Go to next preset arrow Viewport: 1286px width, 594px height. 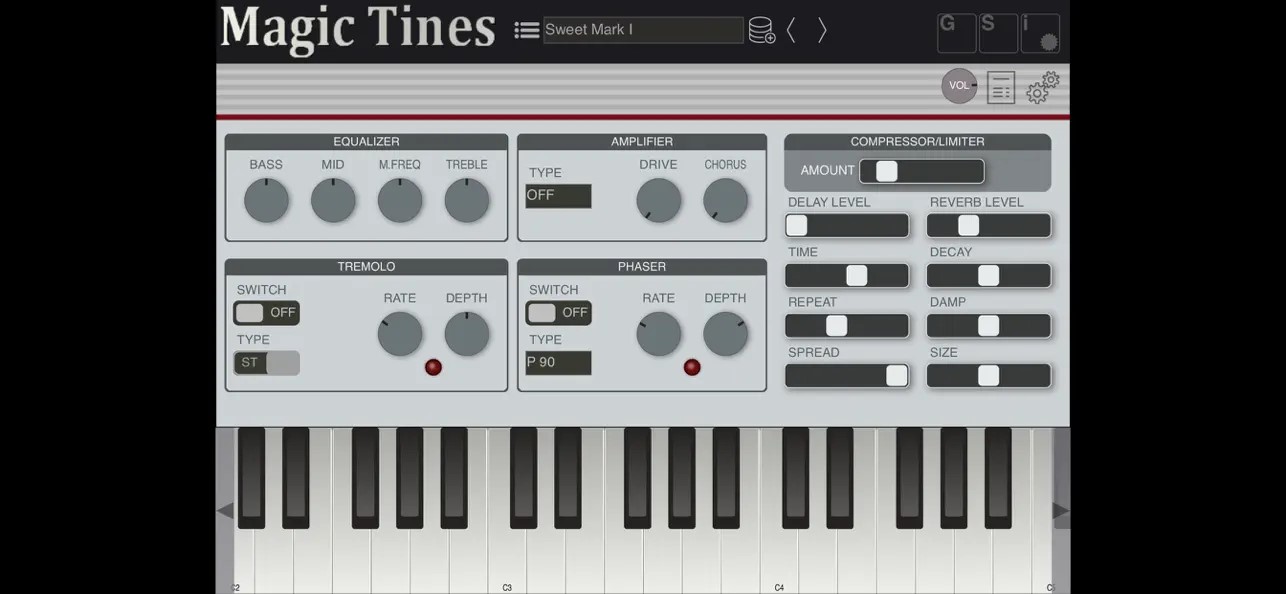point(822,30)
